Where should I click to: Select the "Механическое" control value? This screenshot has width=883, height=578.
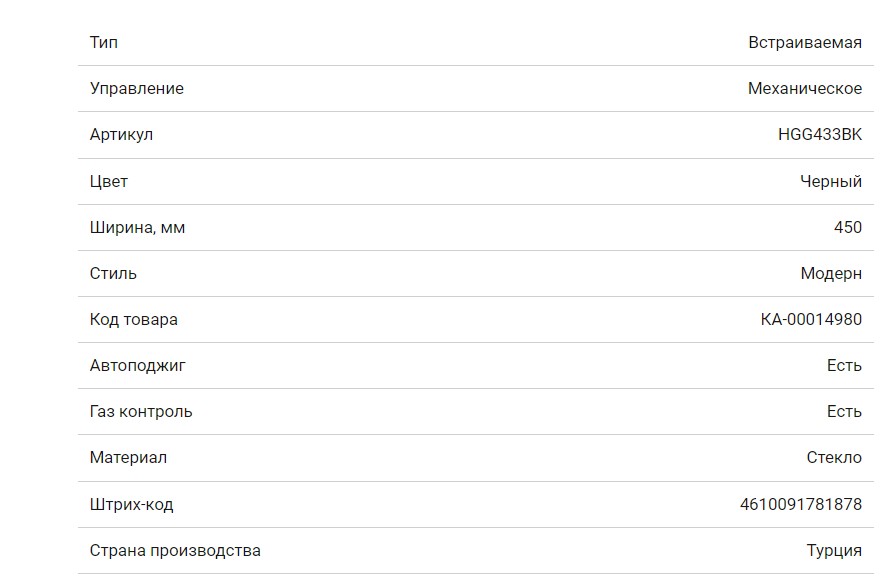(804, 89)
